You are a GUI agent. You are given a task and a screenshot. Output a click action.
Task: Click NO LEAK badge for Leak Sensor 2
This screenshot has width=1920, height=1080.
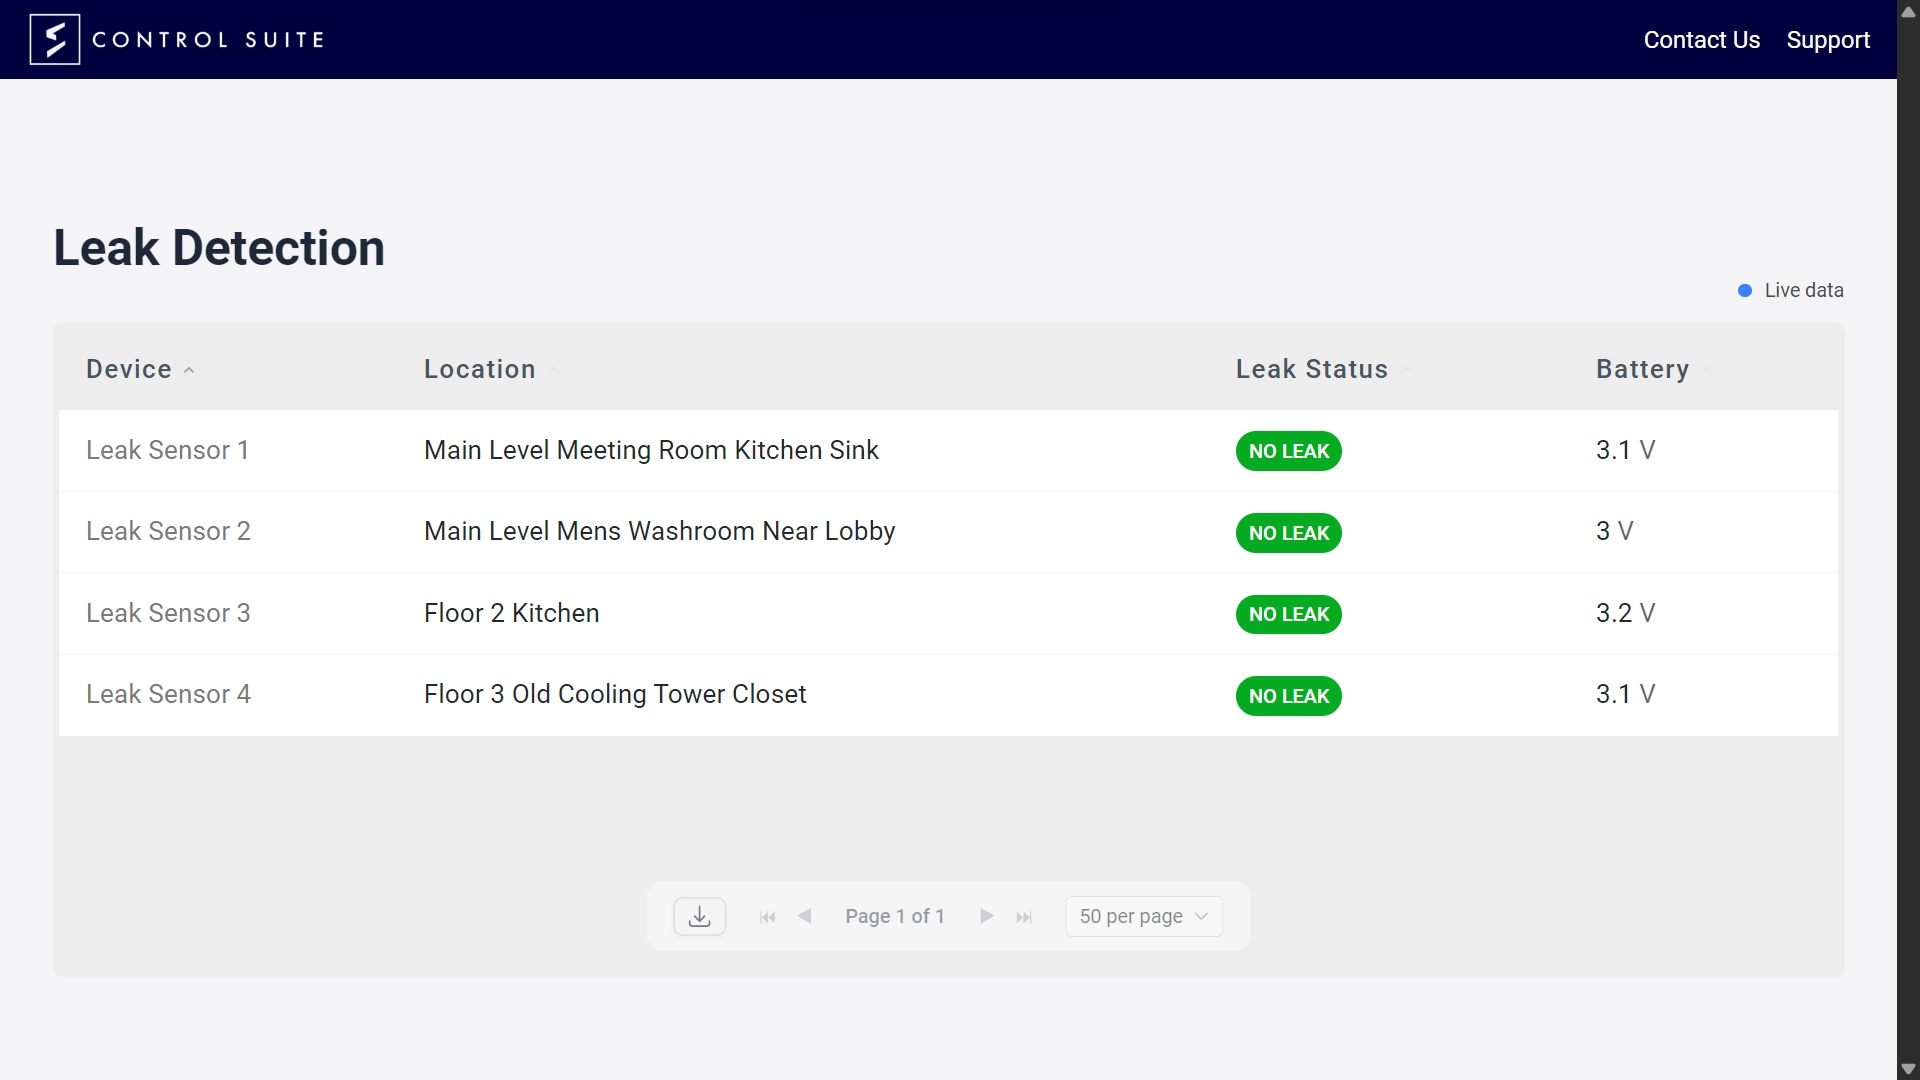point(1288,533)
